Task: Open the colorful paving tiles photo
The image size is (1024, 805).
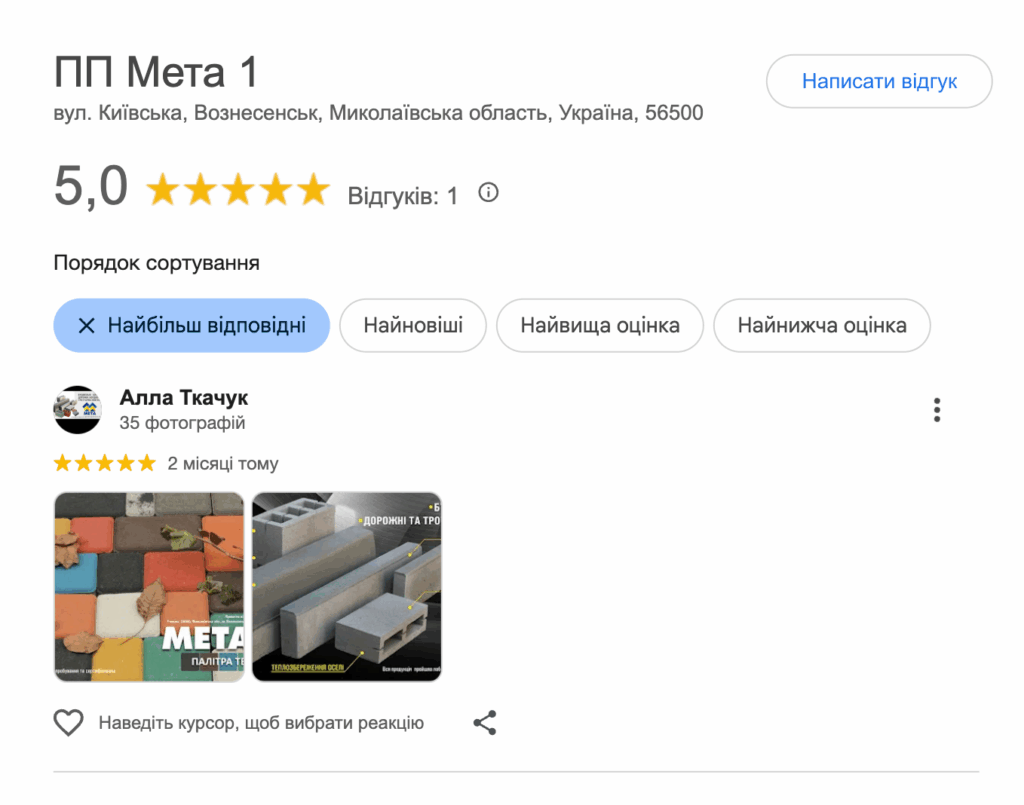Action: (150, 587)
